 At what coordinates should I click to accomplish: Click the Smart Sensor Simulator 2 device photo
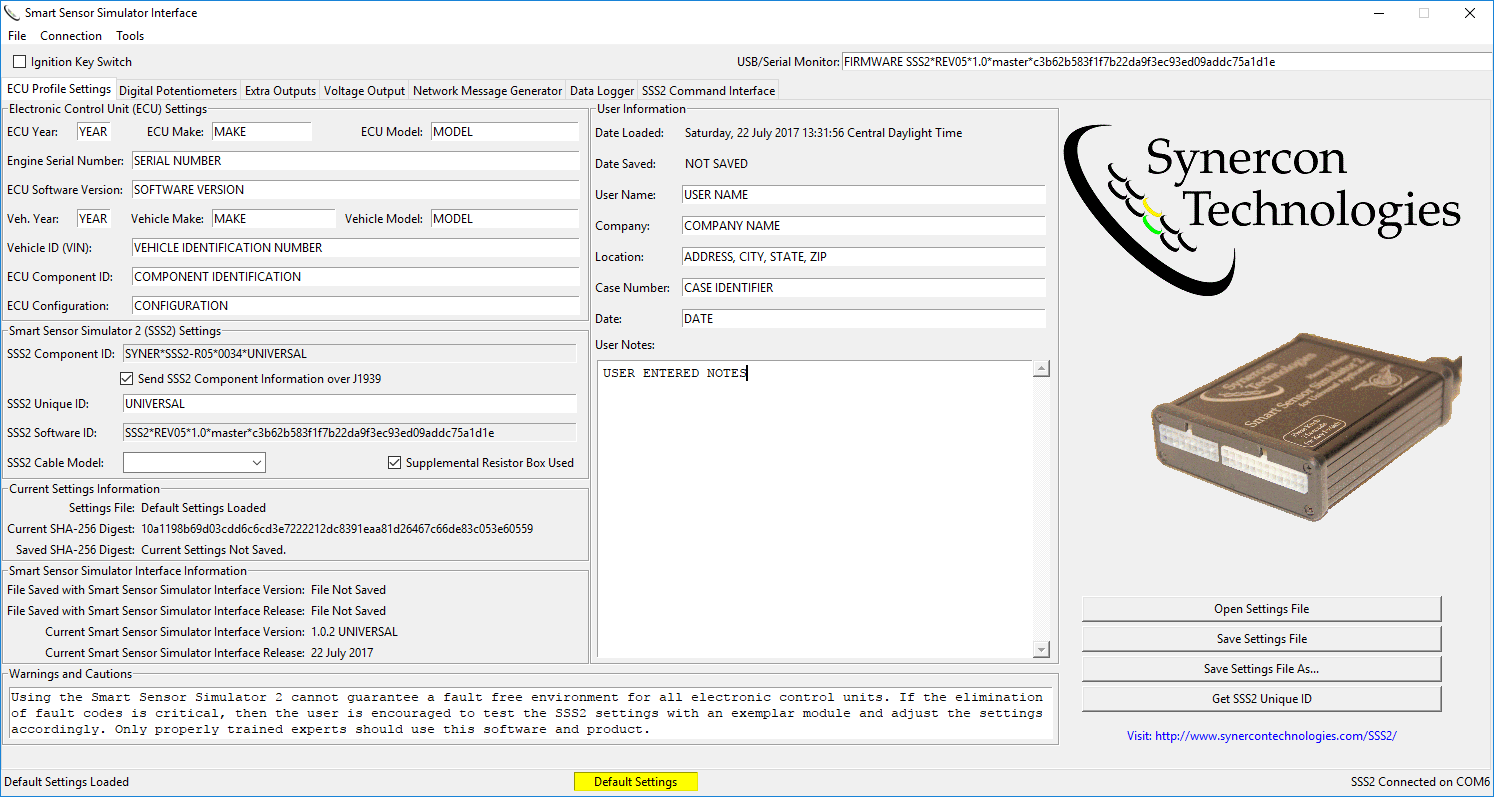coord(1306,427)
